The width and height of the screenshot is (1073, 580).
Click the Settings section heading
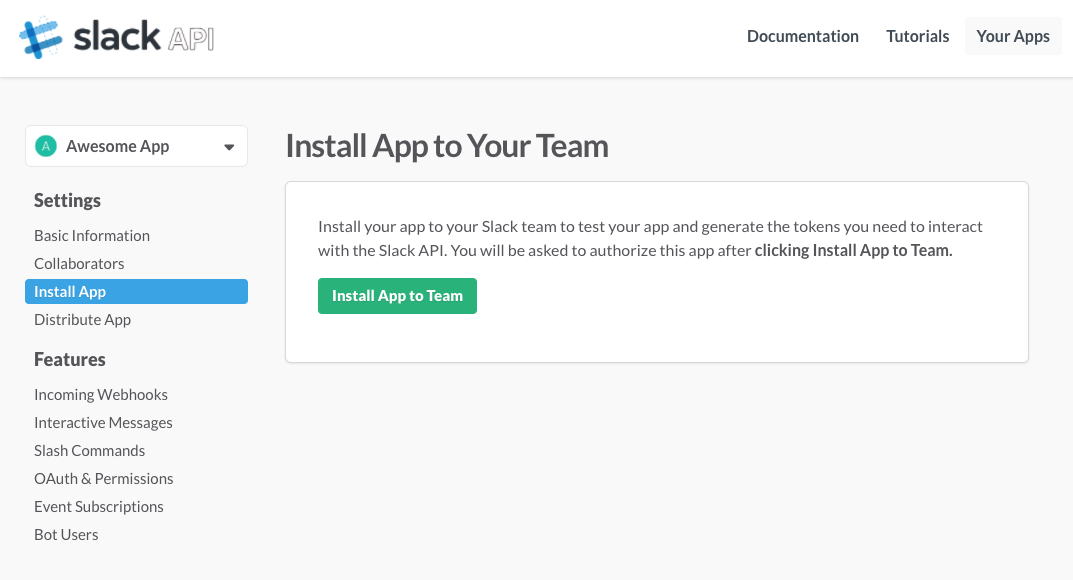pos(67,200)
